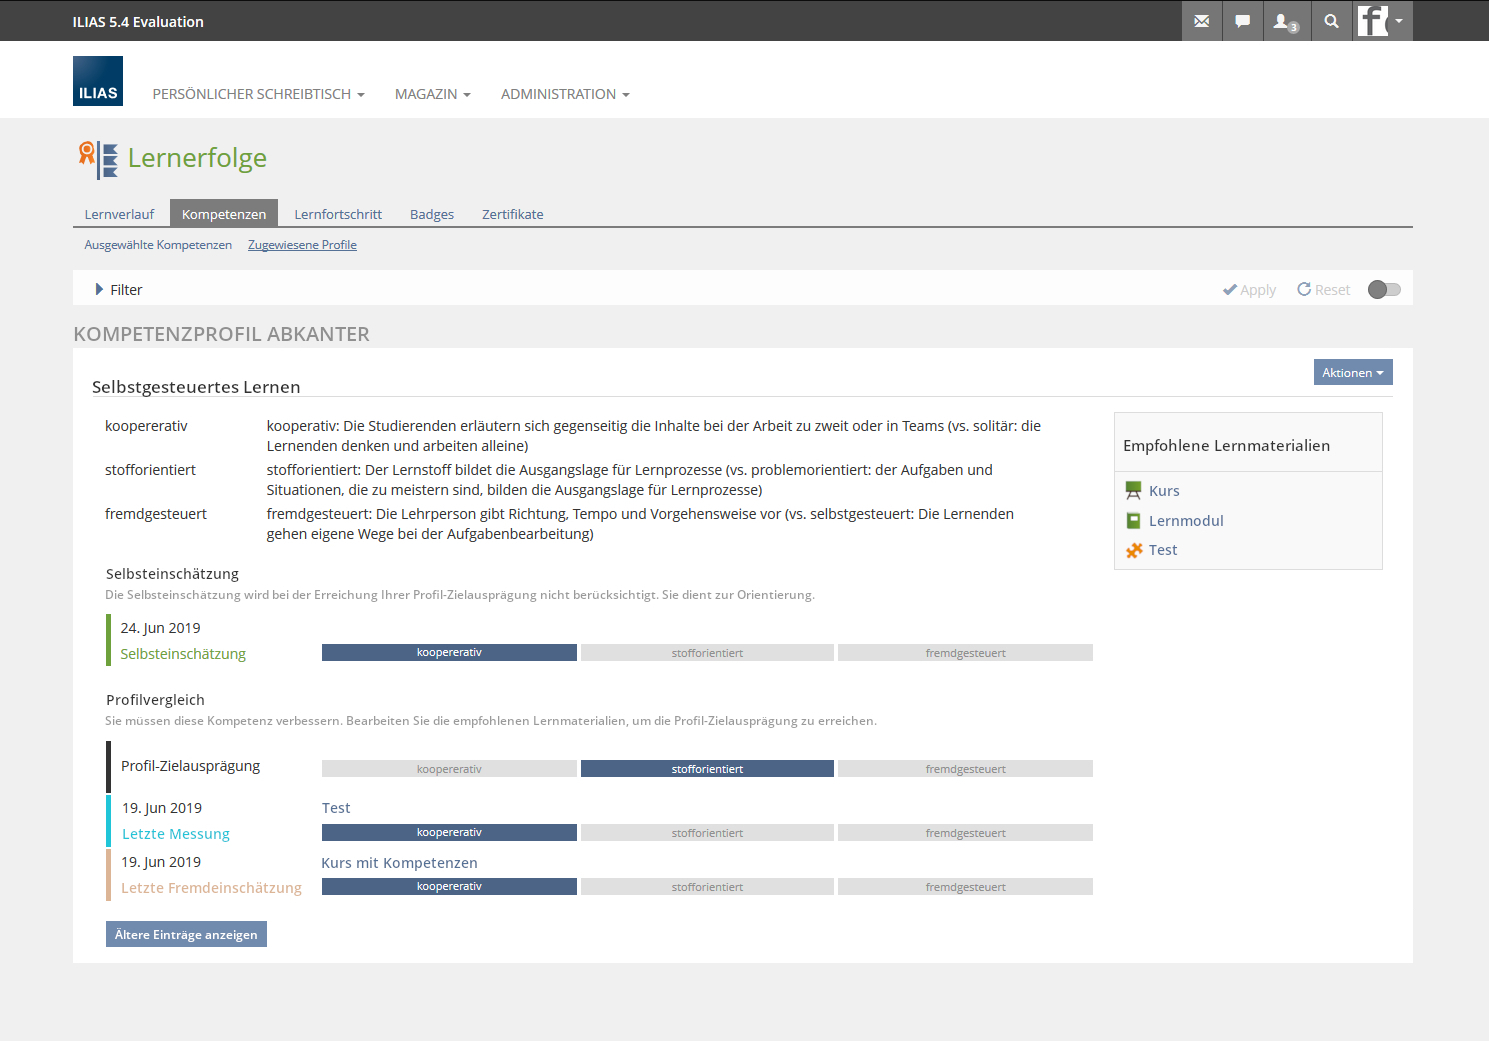
Task: Open the Persönlicher Schreibtisch menu
Action: 258,94
